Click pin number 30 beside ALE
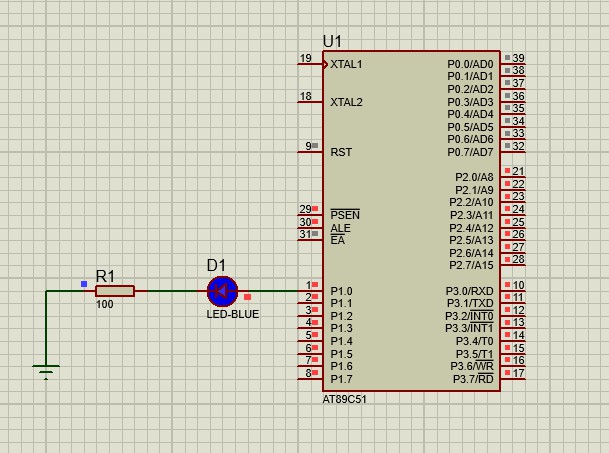Viewport: 609px width, 453px height. click(306, 221)
